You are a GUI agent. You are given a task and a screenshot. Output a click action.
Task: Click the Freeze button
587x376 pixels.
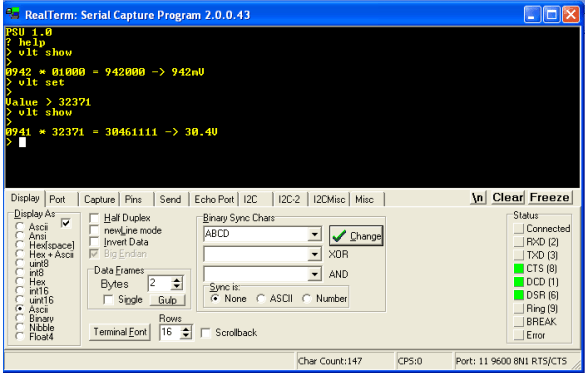[550, 197]
